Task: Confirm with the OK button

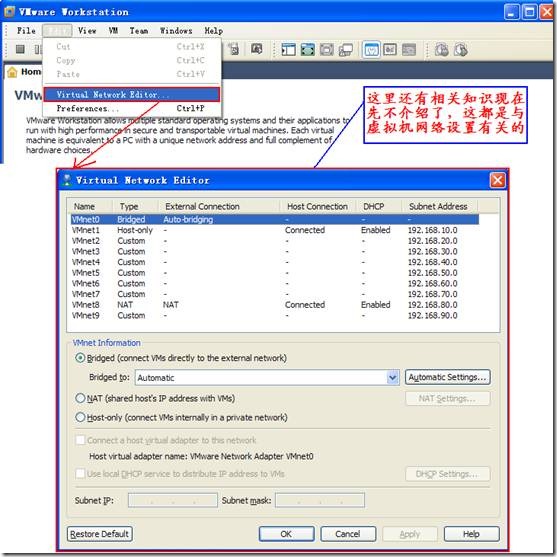Action: pos(286,534)
